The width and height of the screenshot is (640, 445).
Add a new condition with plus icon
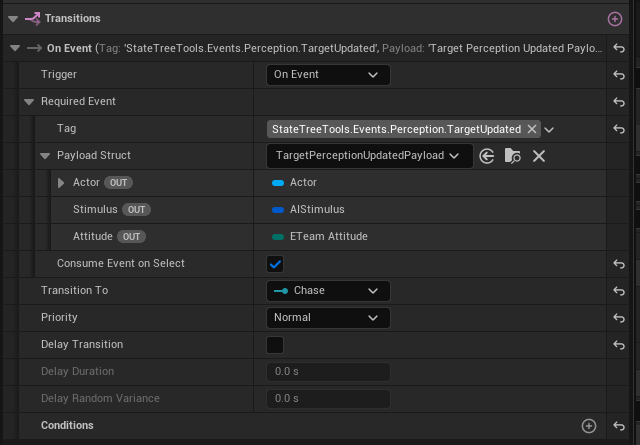[589, 426]
